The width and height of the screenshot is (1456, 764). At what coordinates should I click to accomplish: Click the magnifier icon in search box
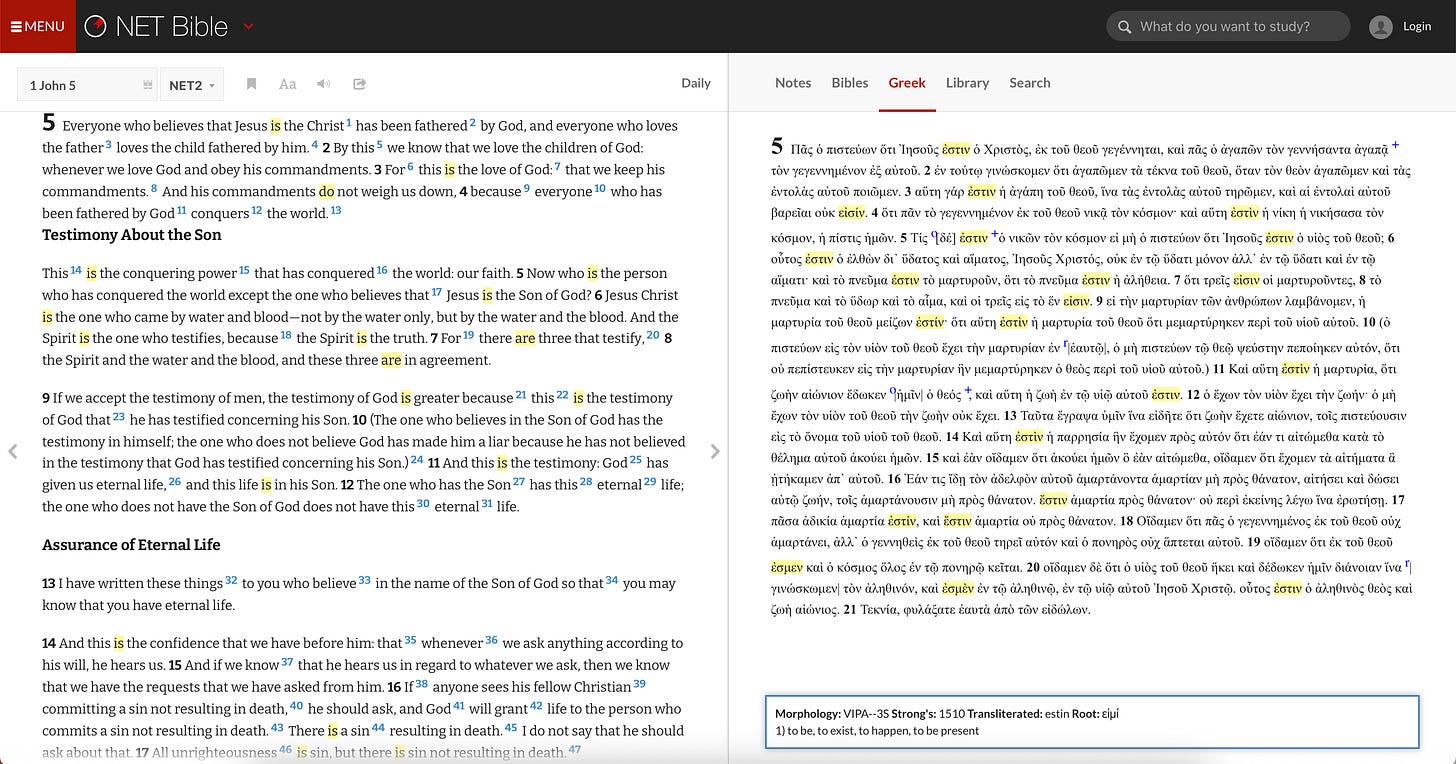(x=1124, y=27)
